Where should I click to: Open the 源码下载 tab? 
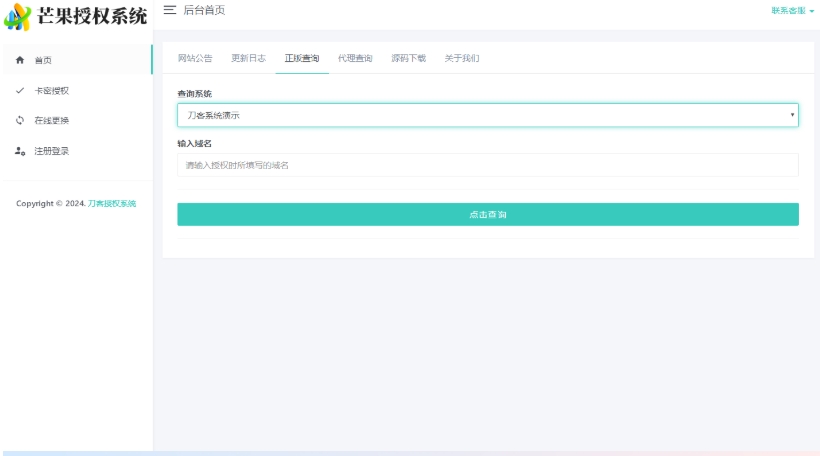[x=408, y=58]
